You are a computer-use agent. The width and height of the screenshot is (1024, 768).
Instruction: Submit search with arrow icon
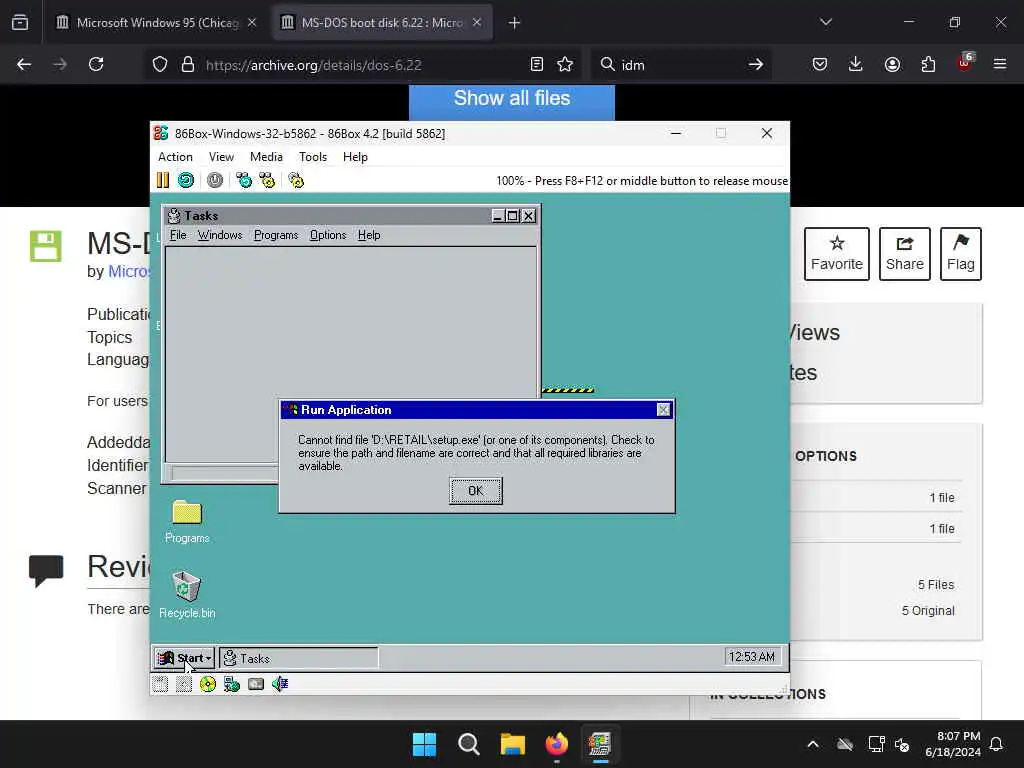tap(756, 64)
